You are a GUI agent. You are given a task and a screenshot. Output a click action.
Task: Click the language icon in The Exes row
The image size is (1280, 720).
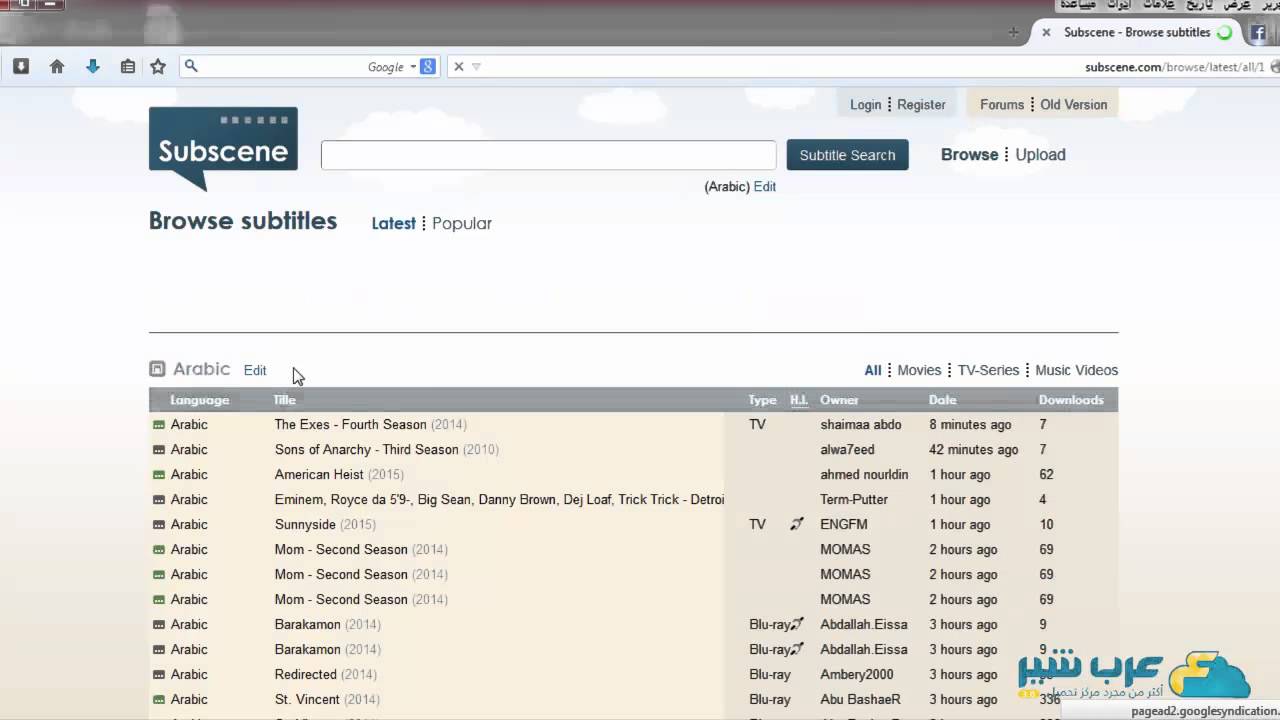158,425
